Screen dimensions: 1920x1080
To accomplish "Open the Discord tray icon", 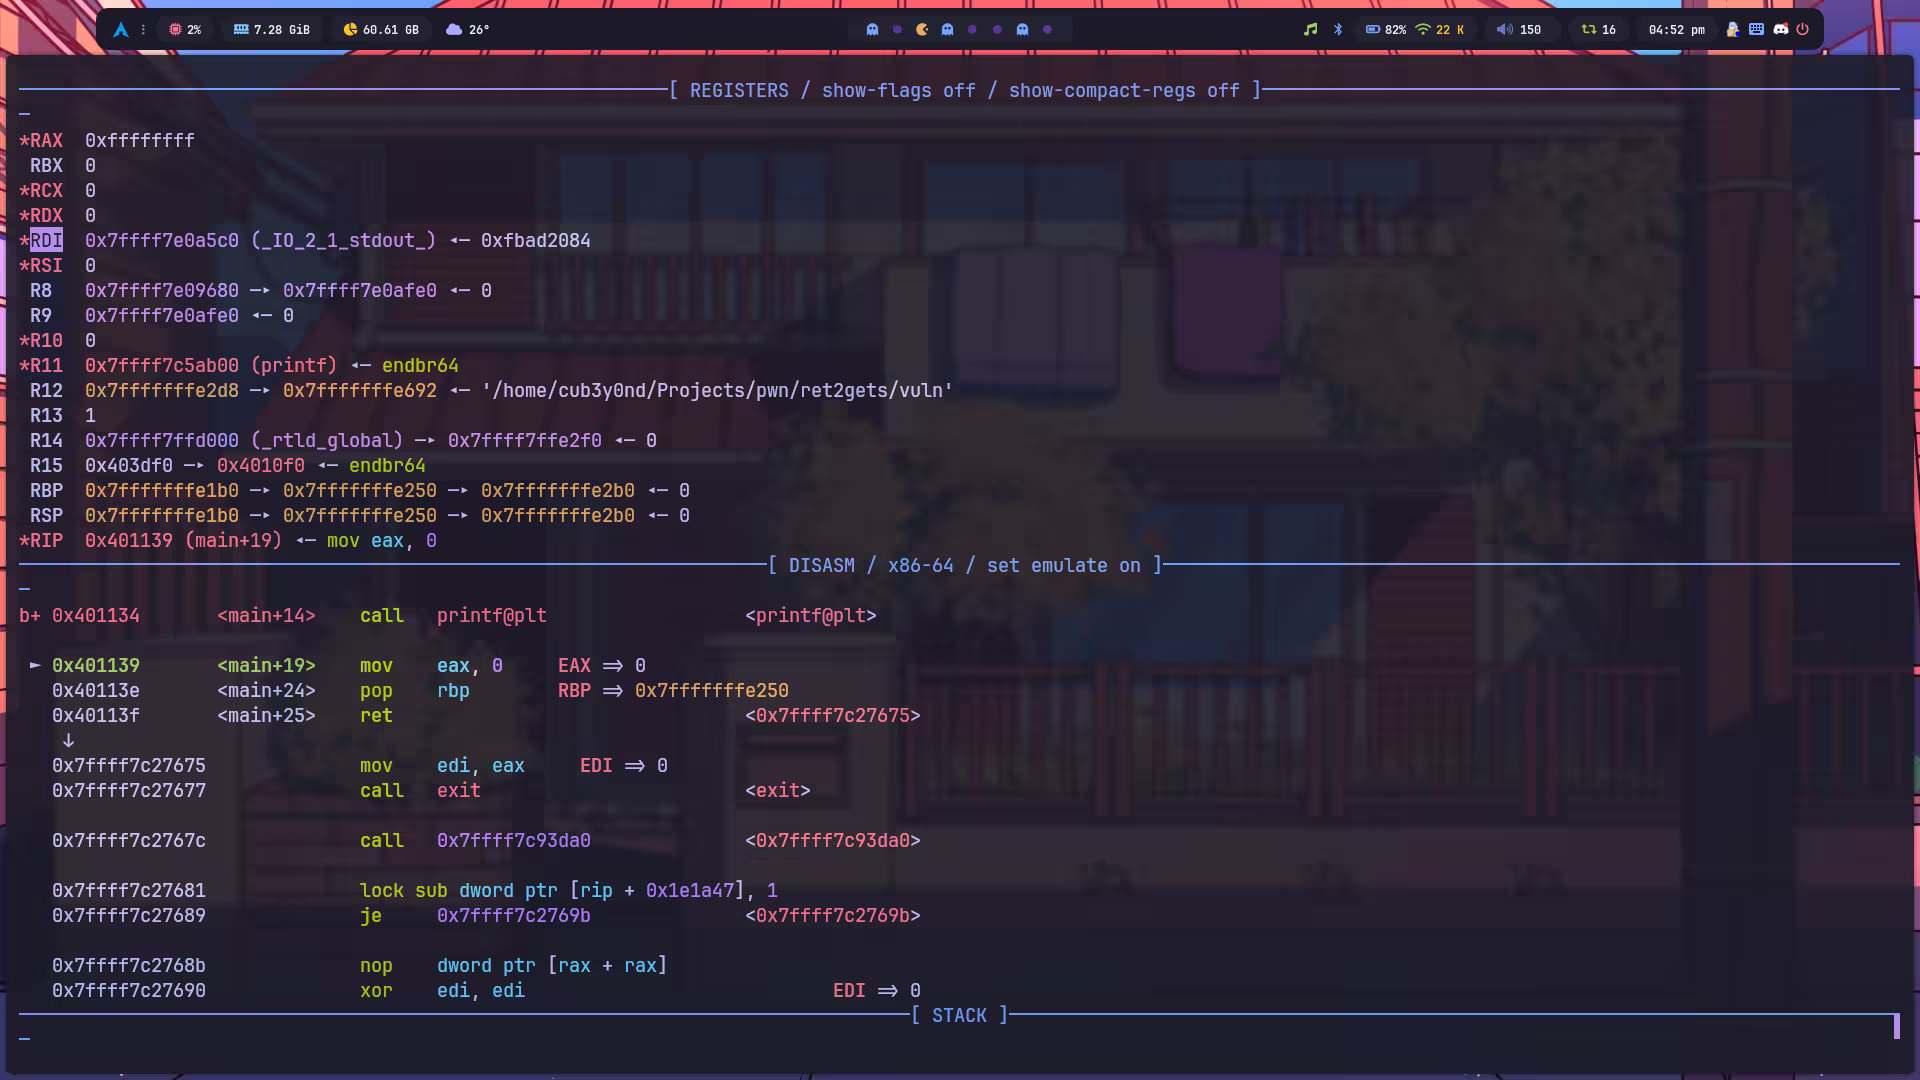I will point(1781,30).
